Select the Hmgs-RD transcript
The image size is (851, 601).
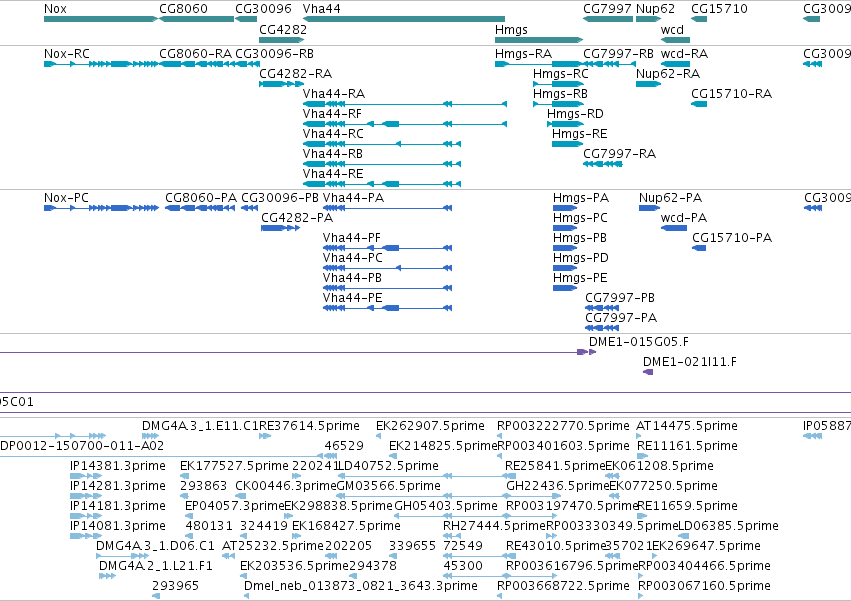565,124
